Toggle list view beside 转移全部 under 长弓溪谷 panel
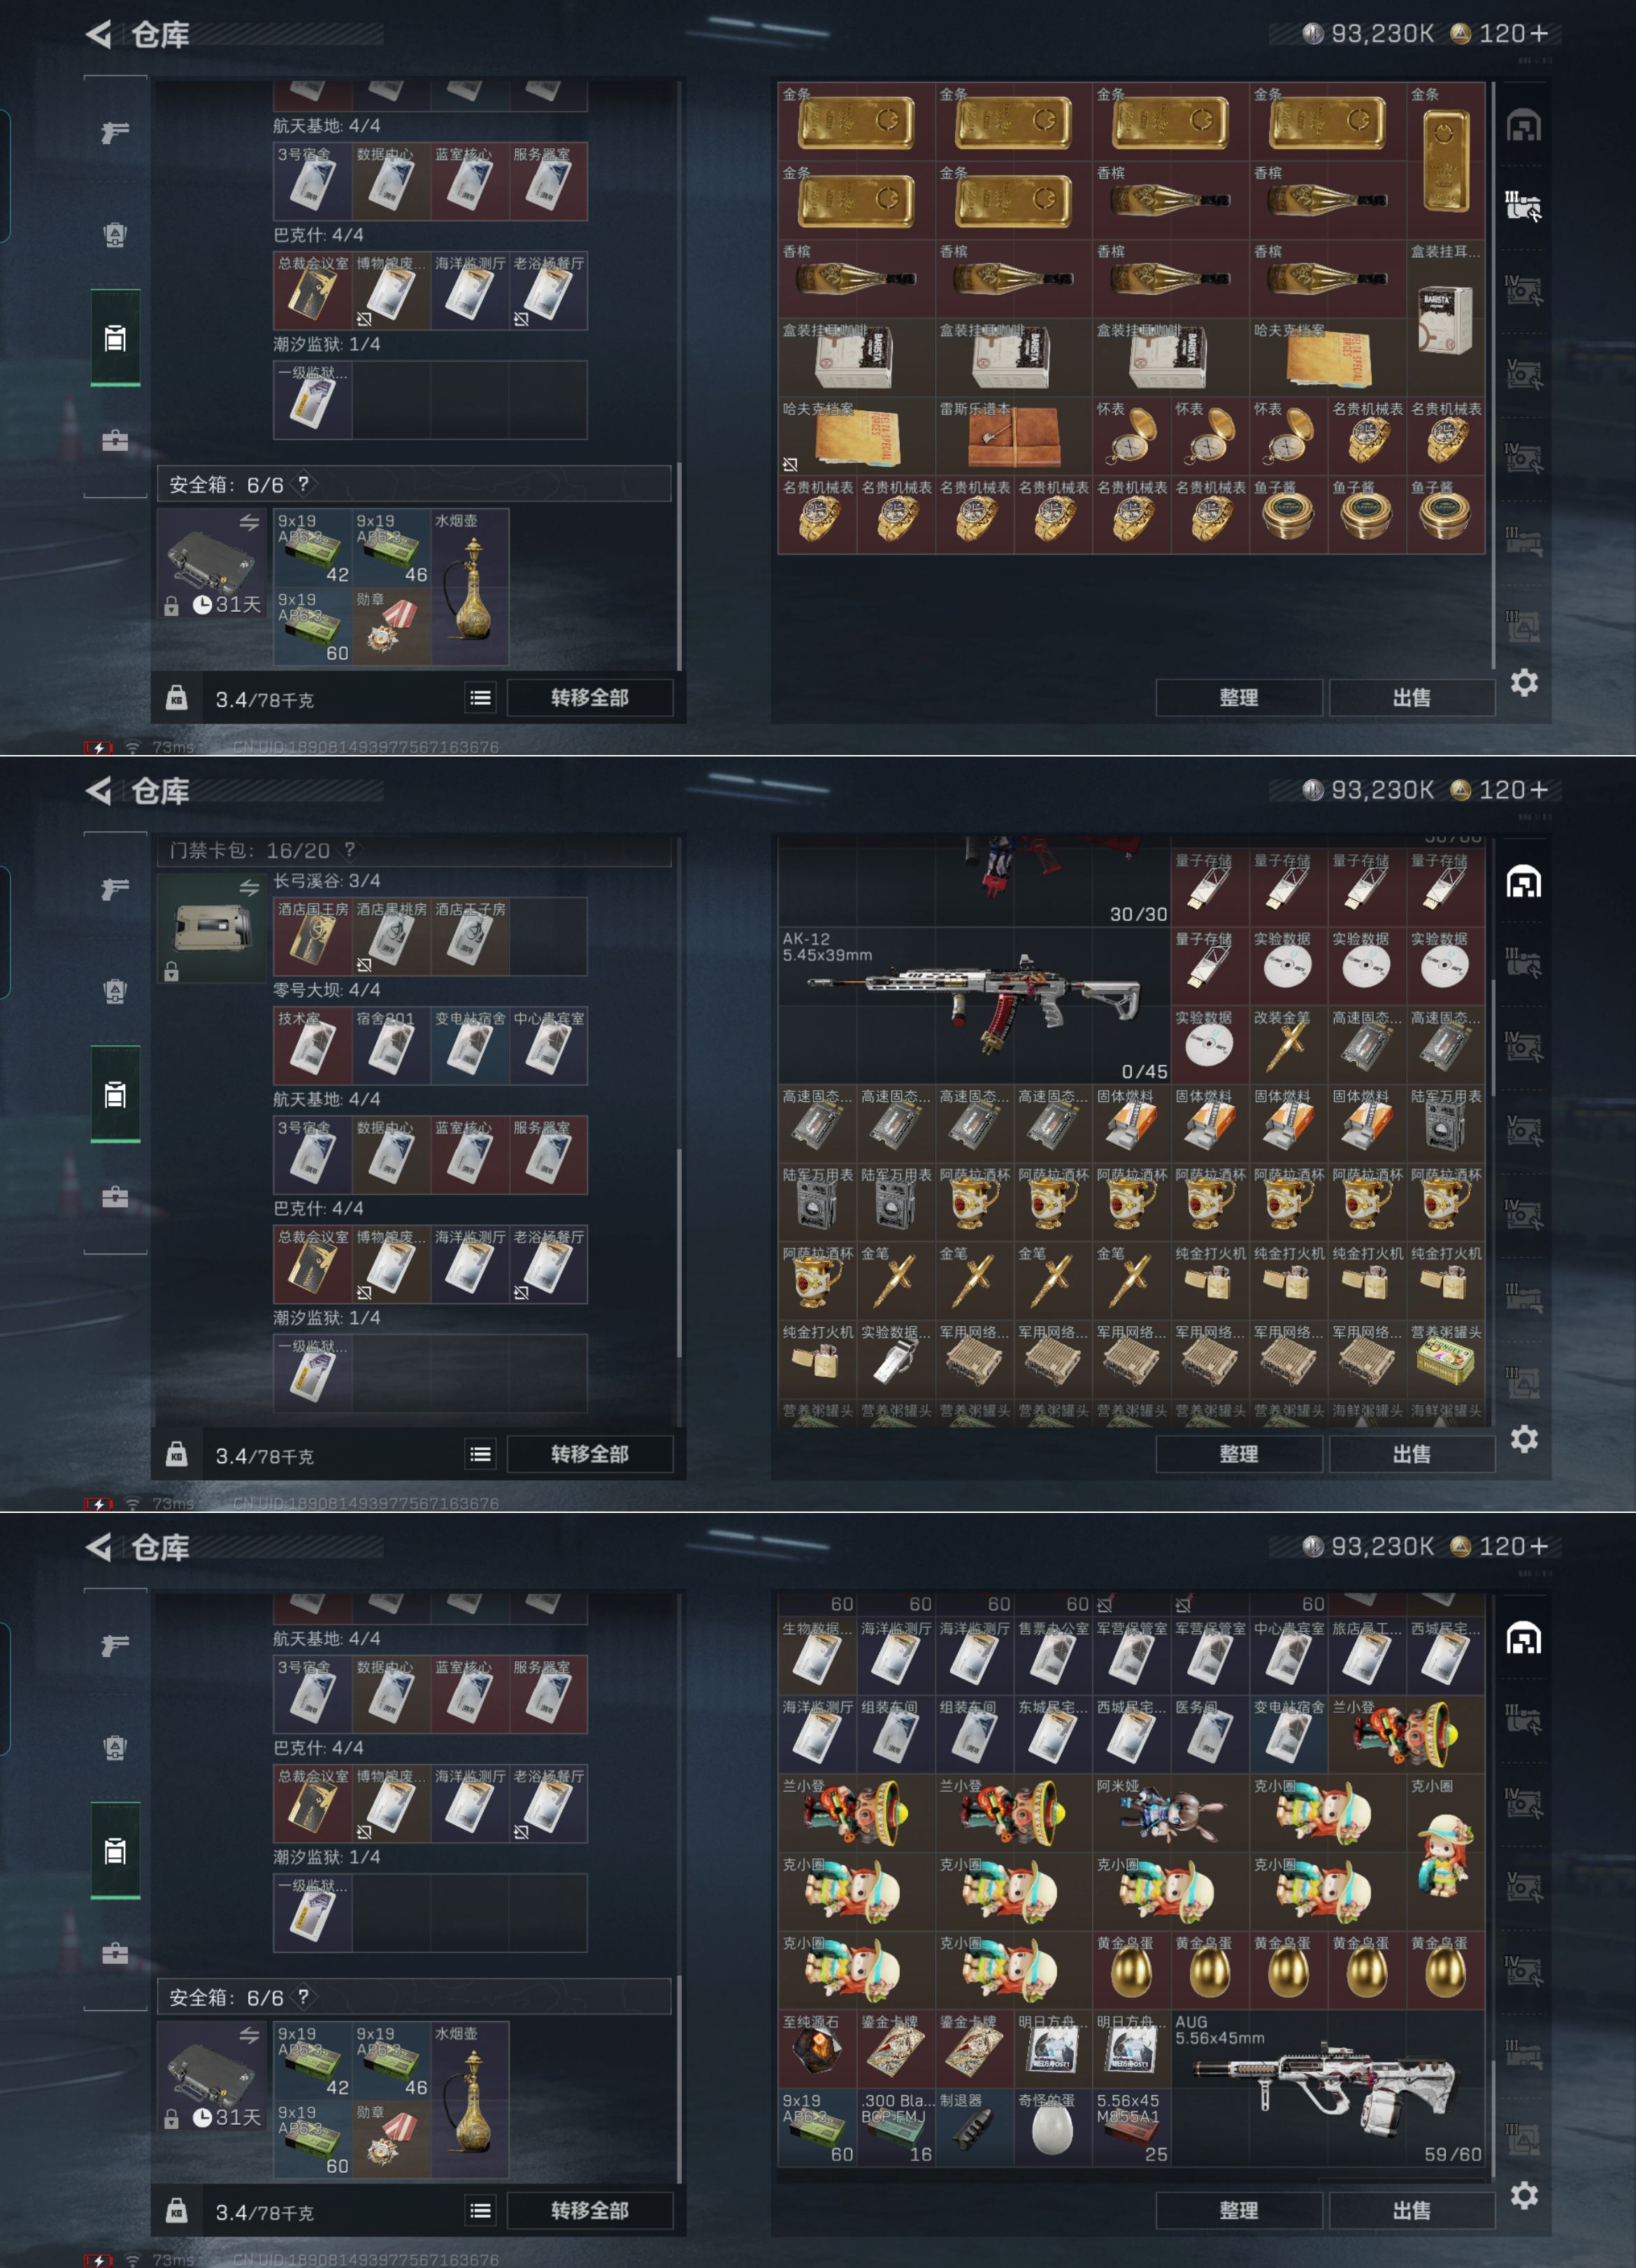Screen dimensions: 1636x2268 480,1454
